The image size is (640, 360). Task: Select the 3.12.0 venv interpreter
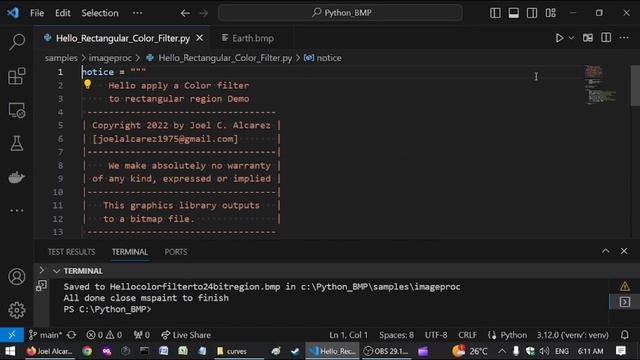(572, 335)
